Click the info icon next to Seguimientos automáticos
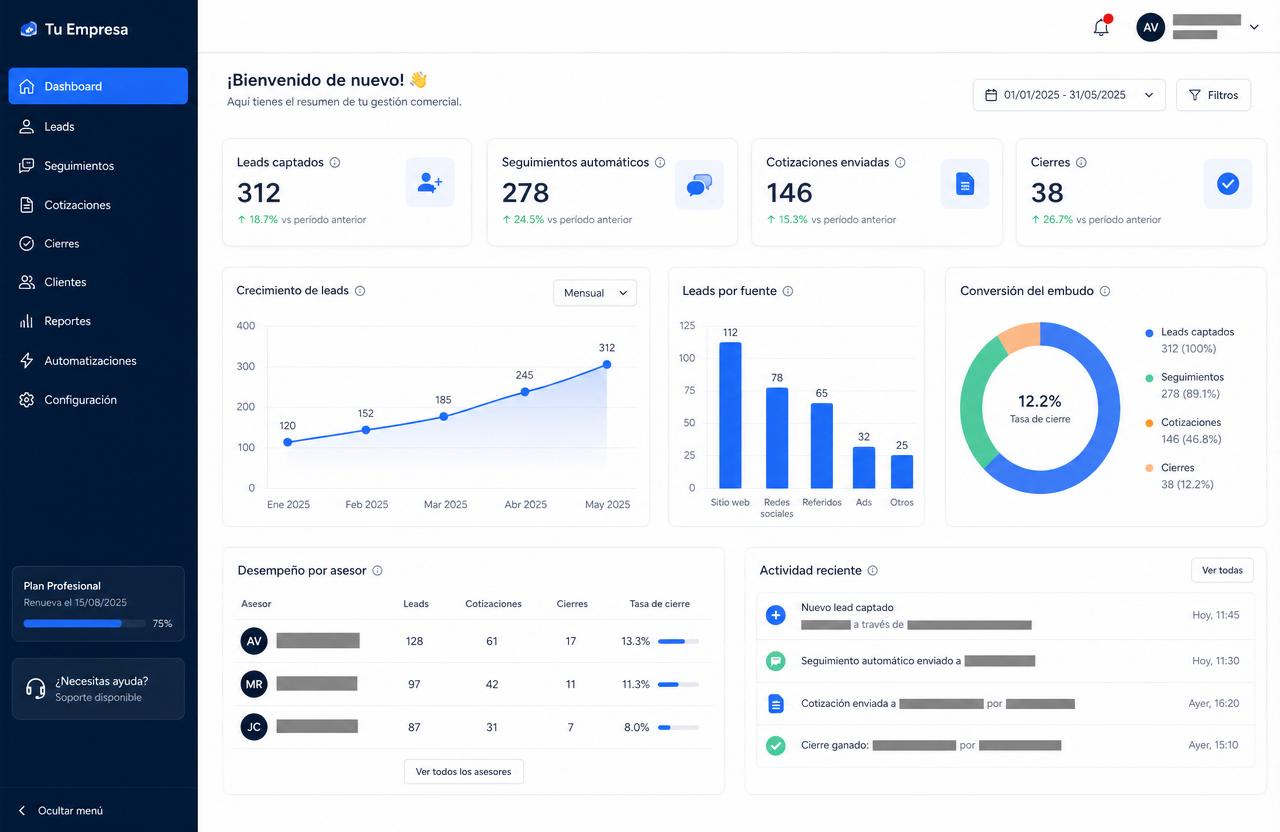1280x832 pixels. [x=660, y=162]
